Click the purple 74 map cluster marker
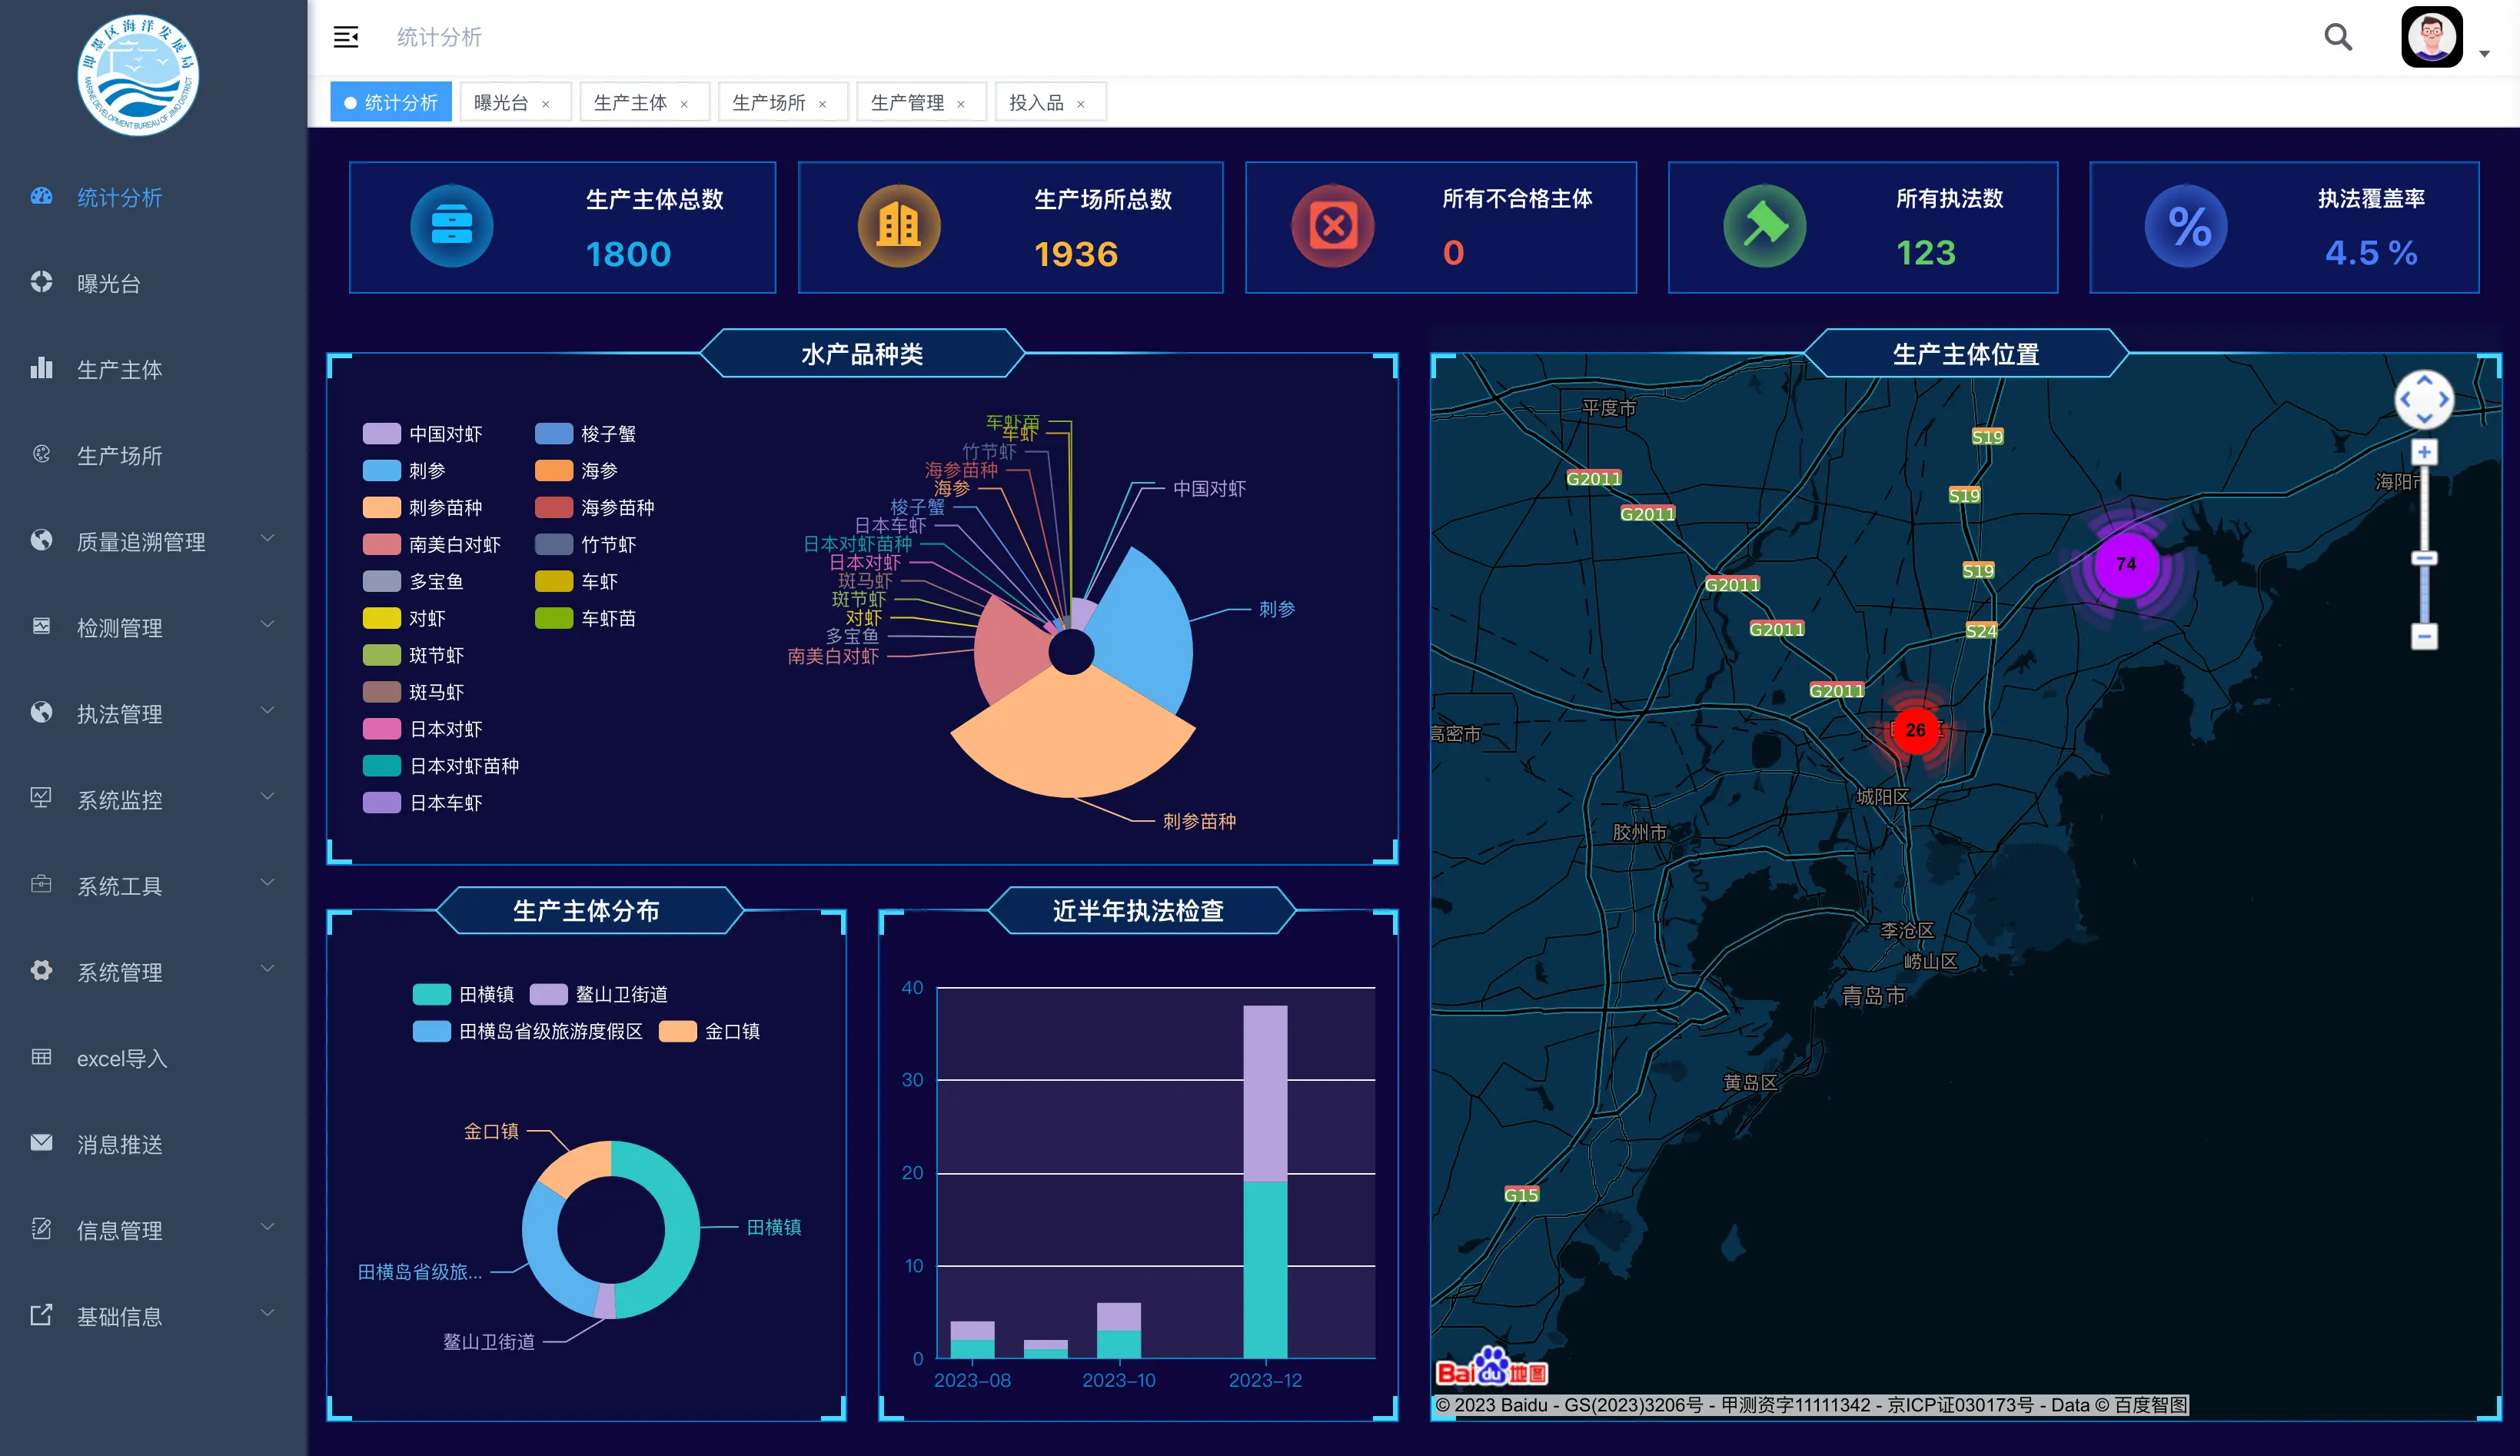The image size is (2520, 1456). 2126,564
